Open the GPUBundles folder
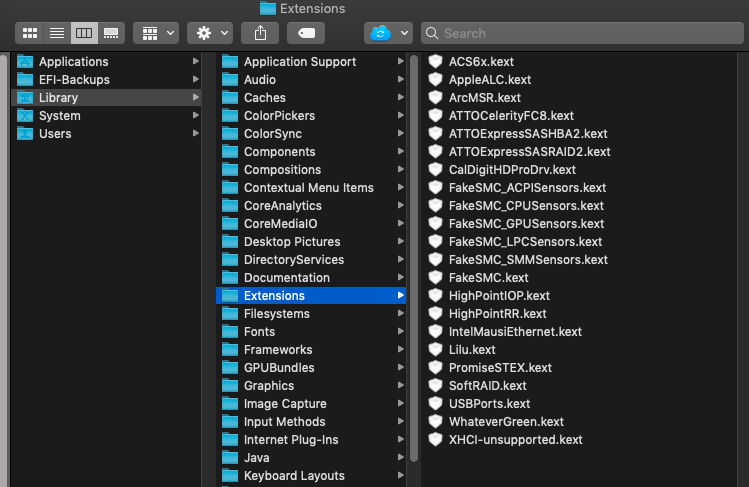The image size is (749, 487). [311, 368]
